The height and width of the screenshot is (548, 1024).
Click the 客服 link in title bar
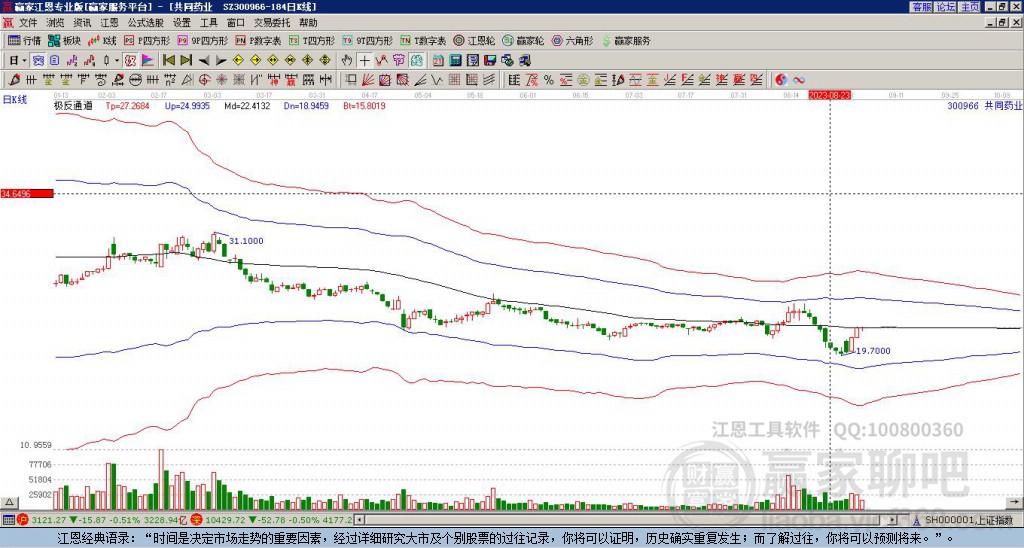[921, 7]
